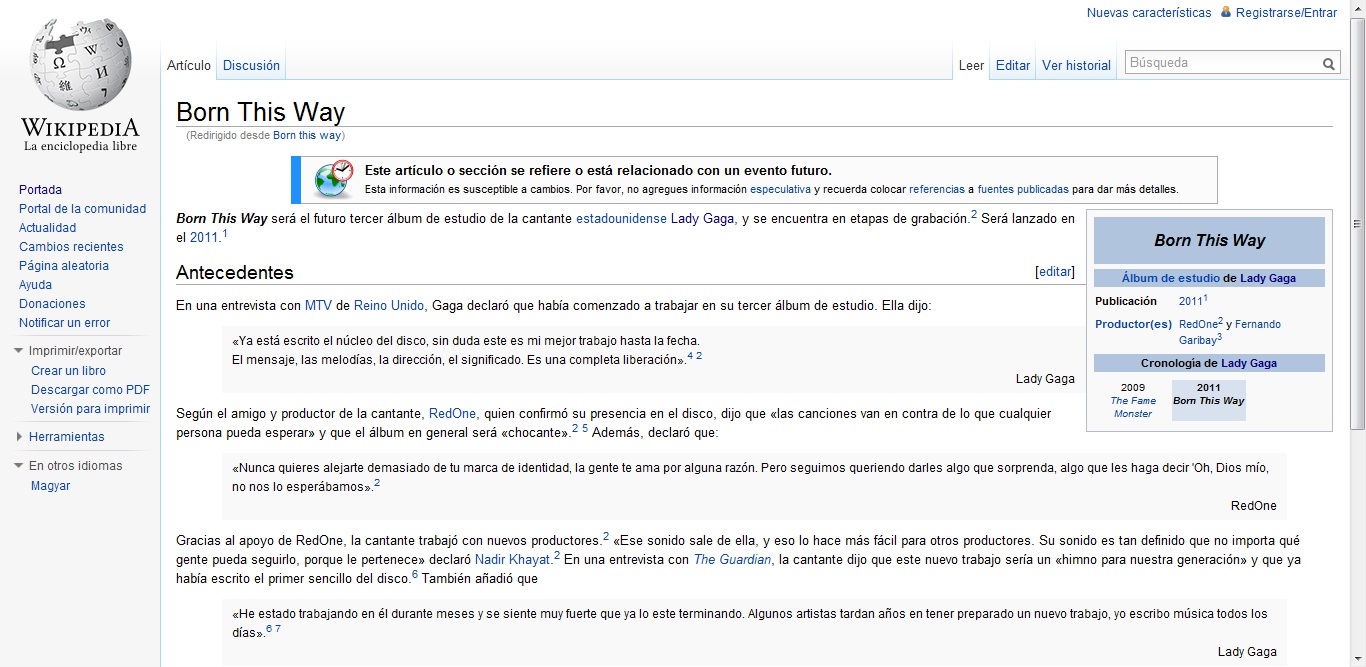Viewport: 1366px width, 667px height.
Task: Switch to Magyar language version
Action: [50, 486]
